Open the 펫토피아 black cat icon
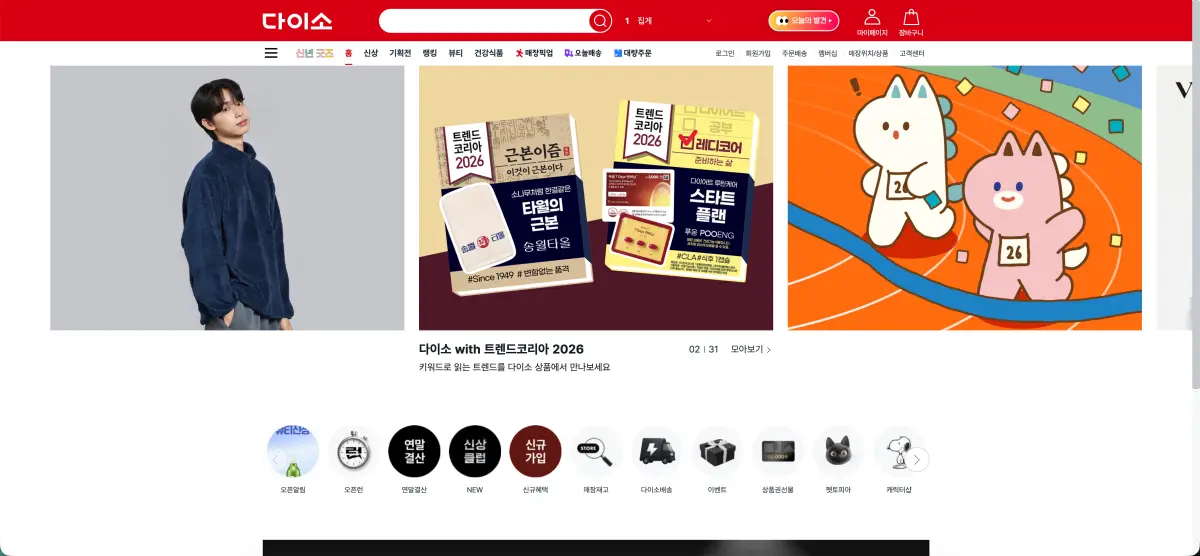 (x=838, y=452)
